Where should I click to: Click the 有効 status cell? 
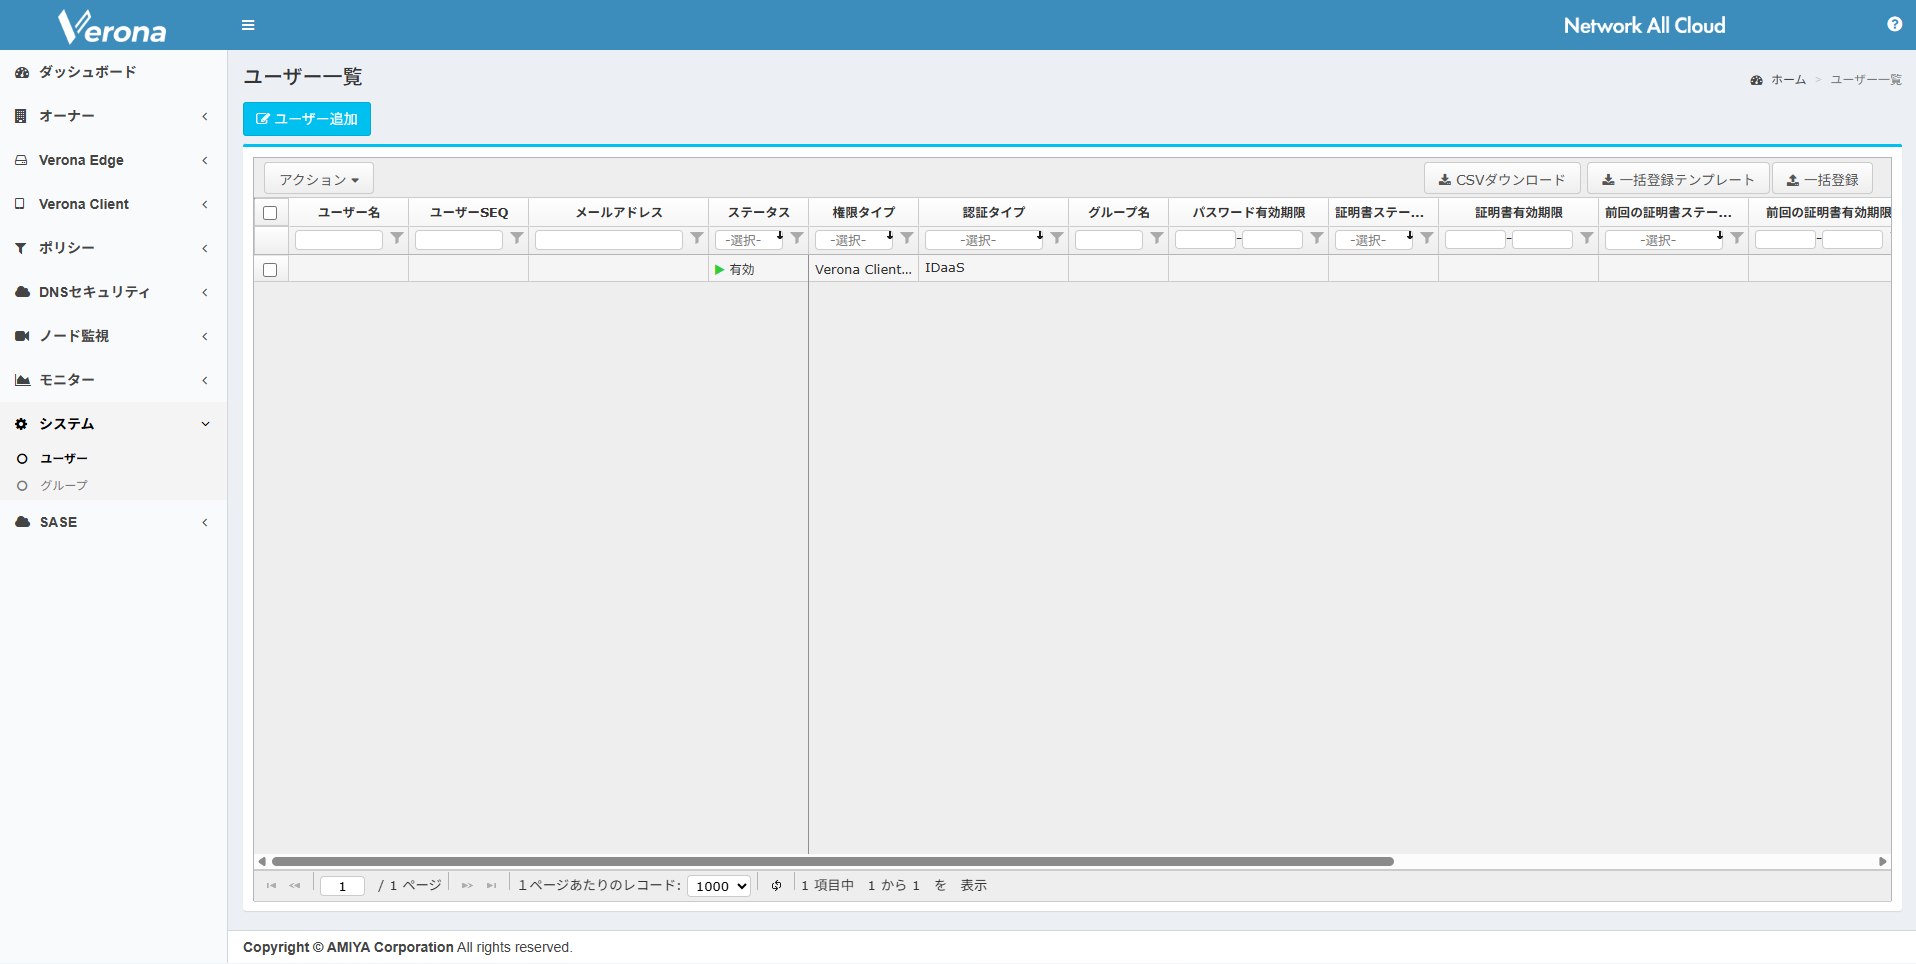point(759,269)
